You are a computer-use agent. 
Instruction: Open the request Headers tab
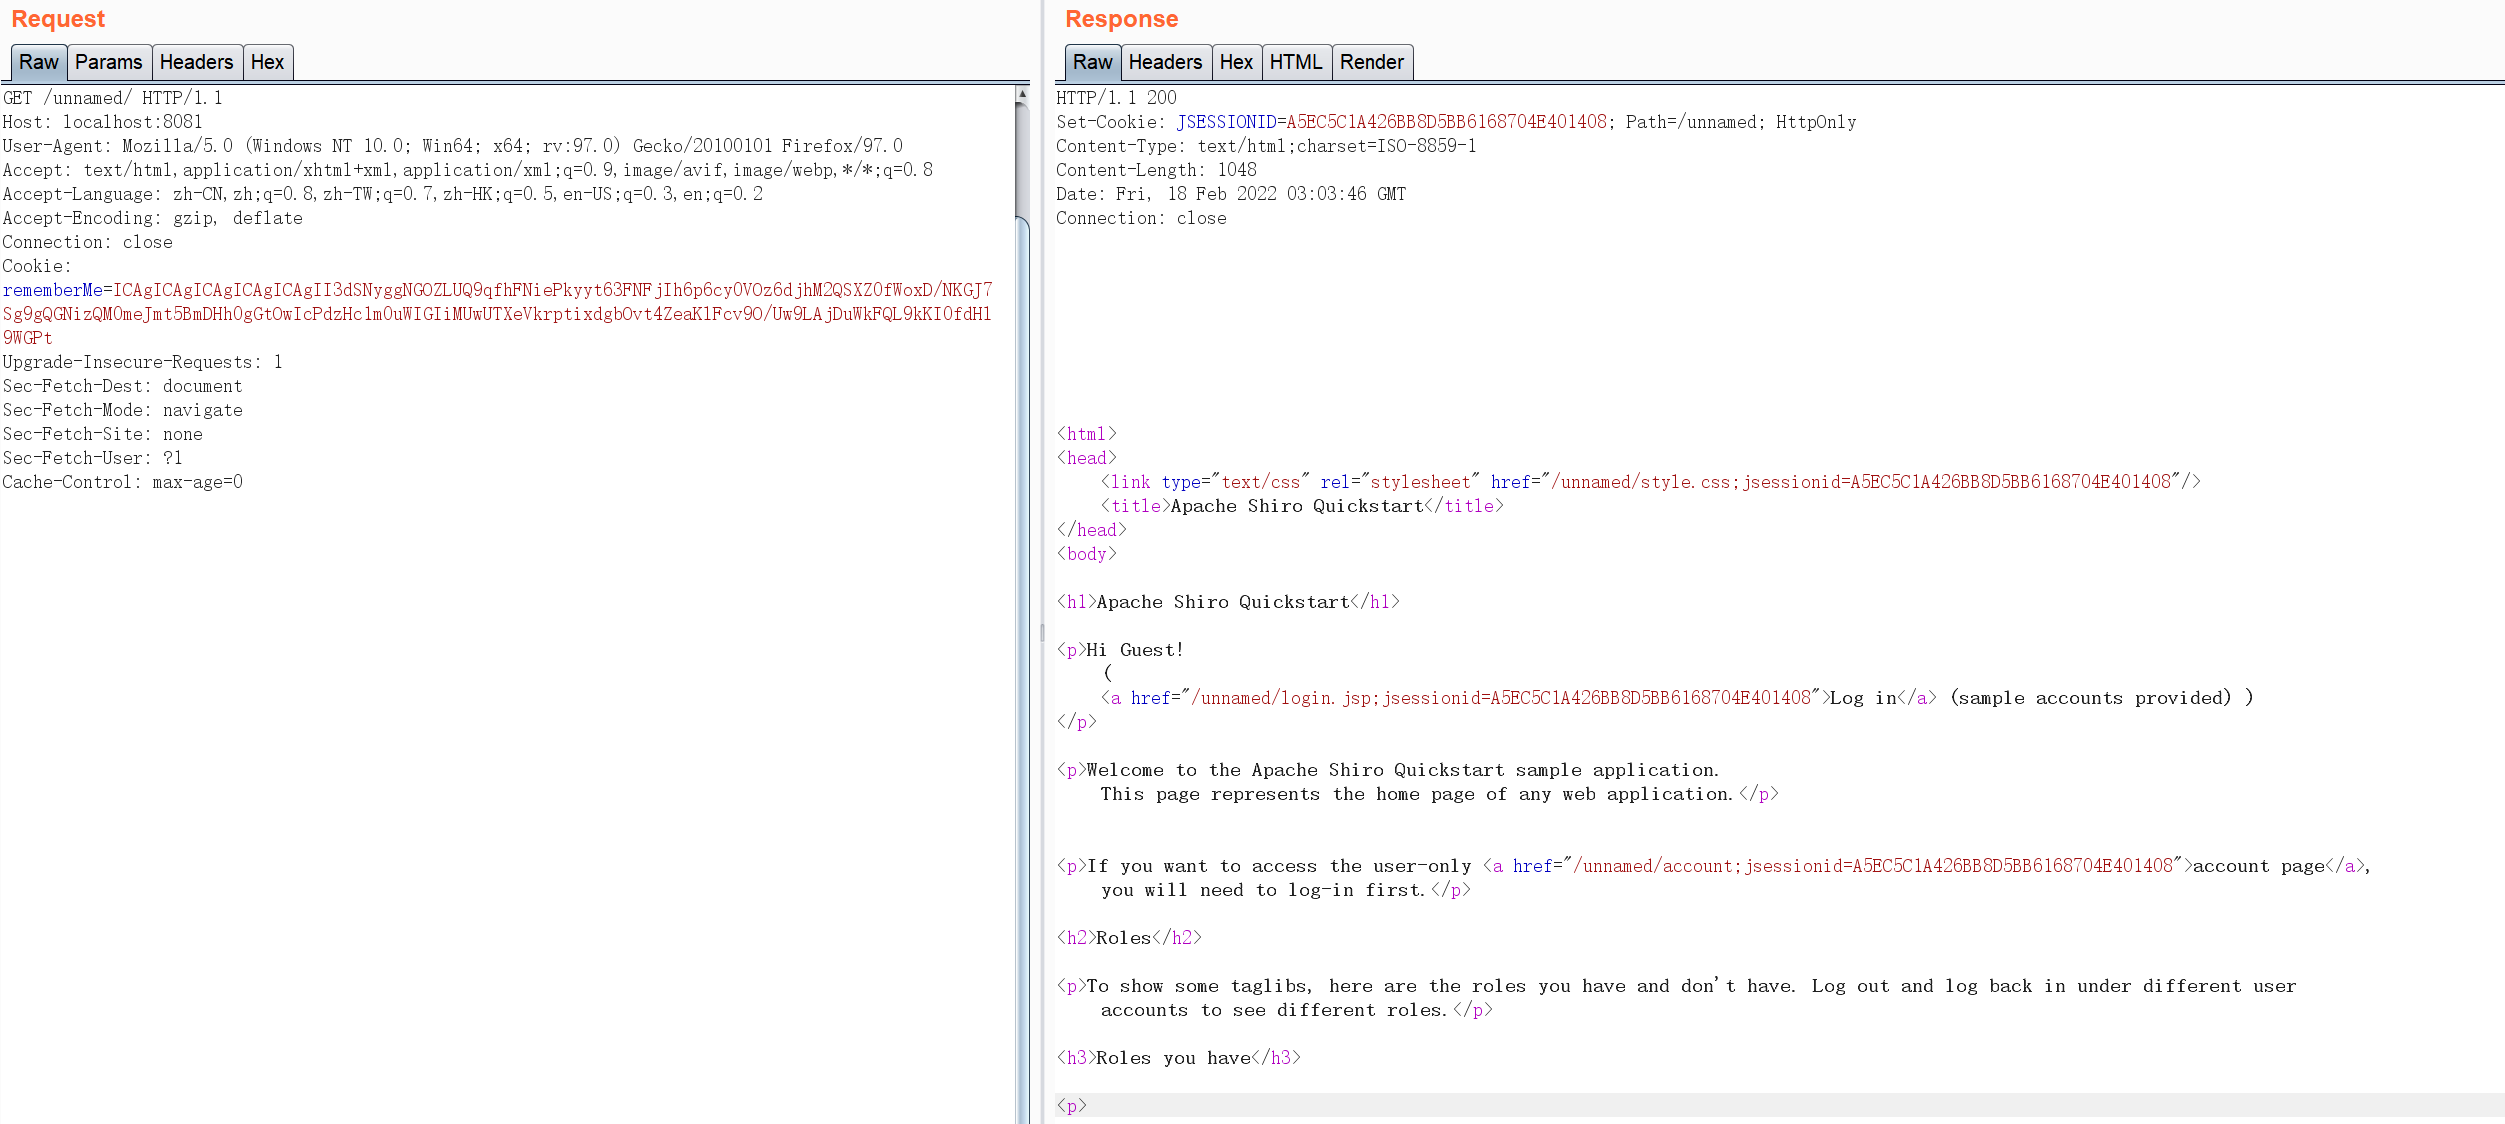point(196,62)
